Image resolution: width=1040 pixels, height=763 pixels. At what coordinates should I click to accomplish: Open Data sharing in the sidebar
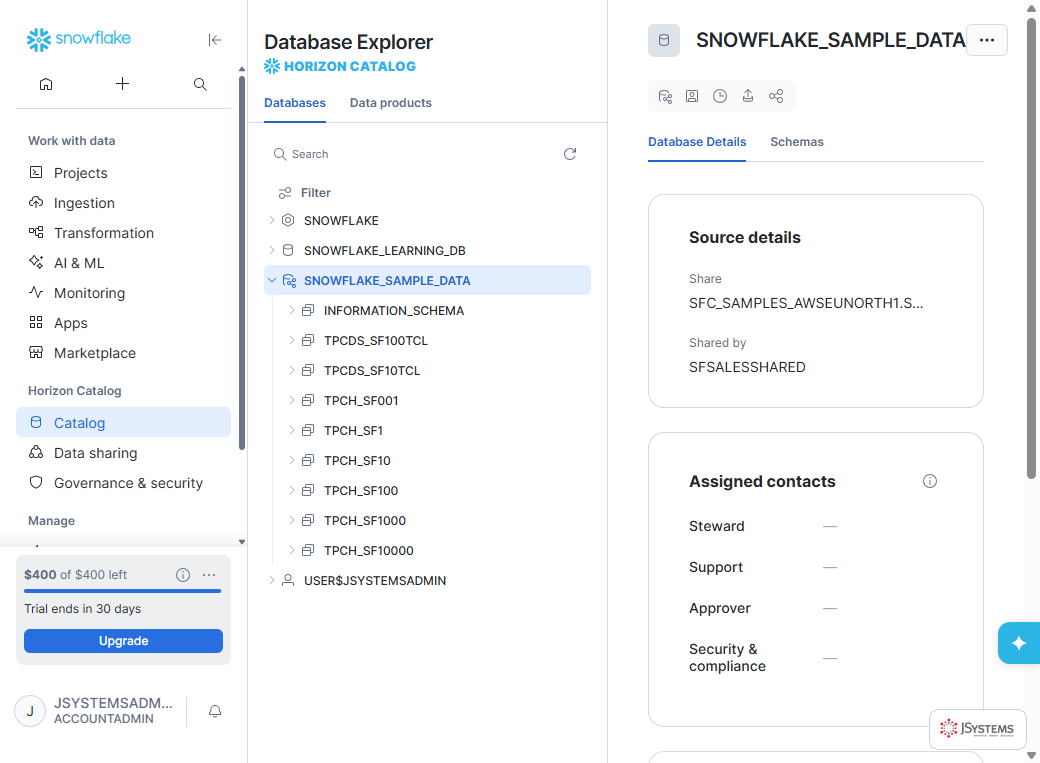pyautogui.click(x=123, y=452)
